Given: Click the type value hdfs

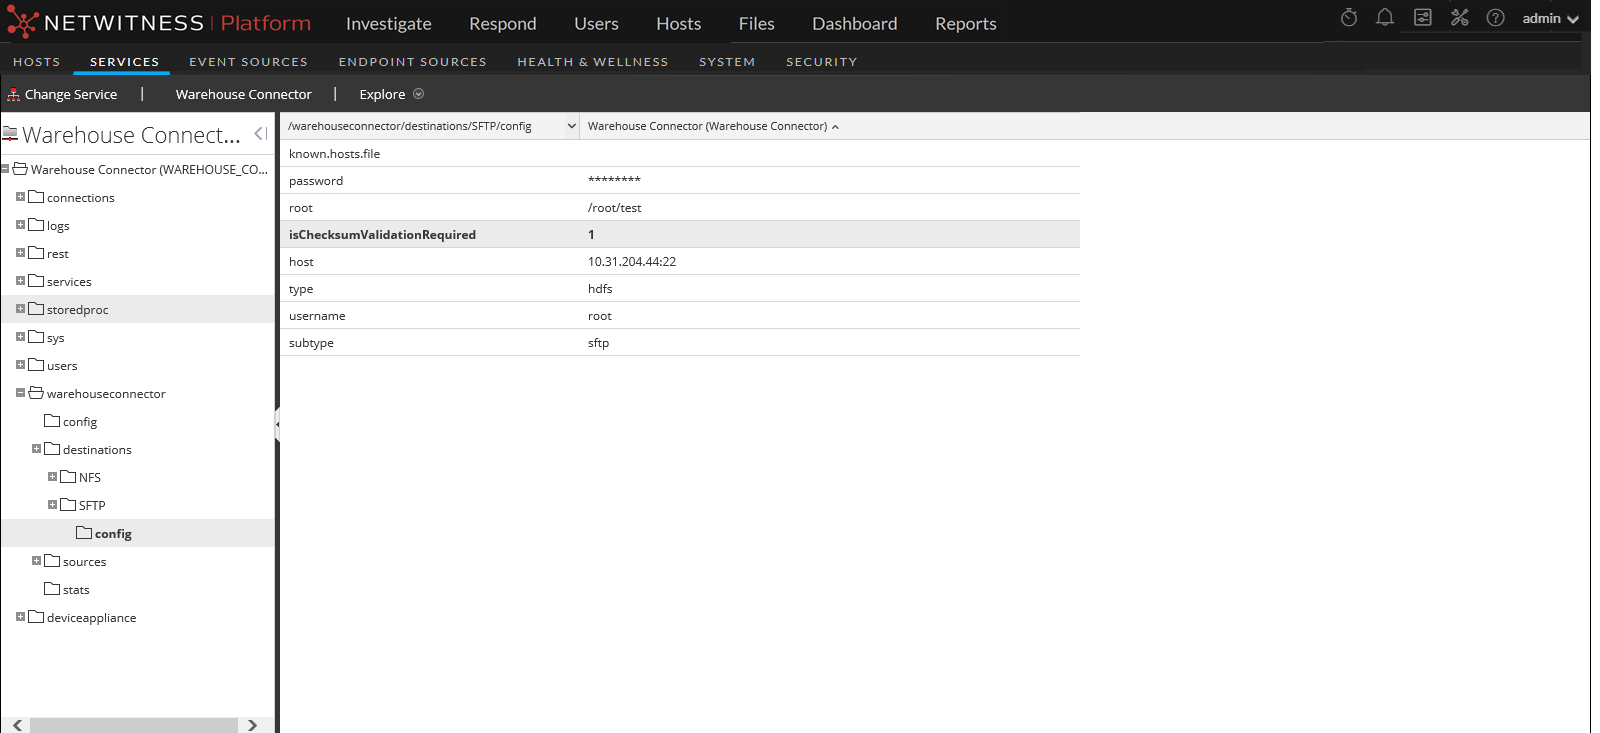Looking at the screenshot, I should coord(600,288).
